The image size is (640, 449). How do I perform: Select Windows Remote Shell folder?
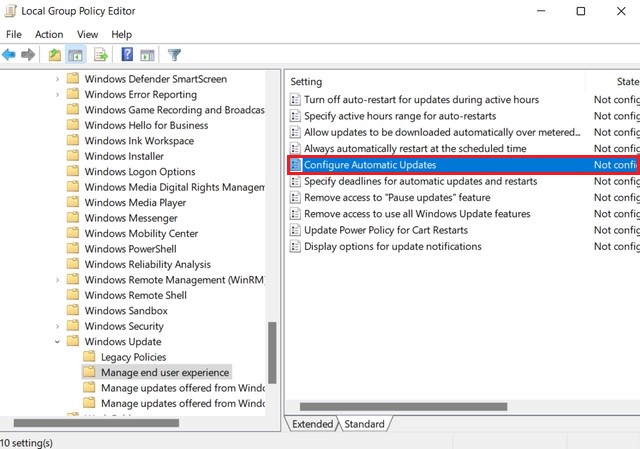pos(127,296)
